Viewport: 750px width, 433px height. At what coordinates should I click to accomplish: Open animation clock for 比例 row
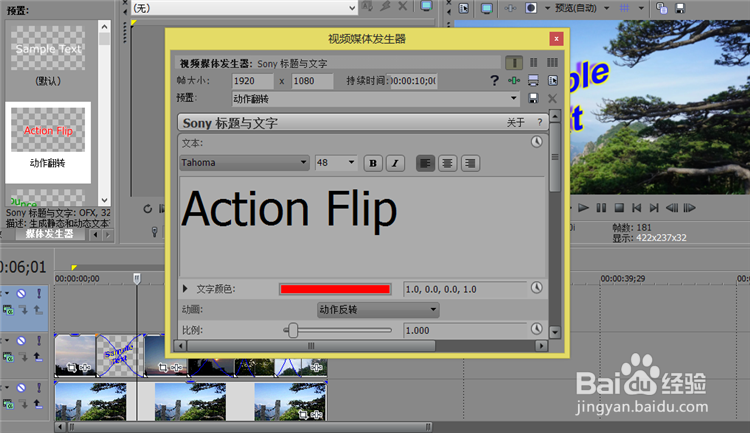pos(537,329)
